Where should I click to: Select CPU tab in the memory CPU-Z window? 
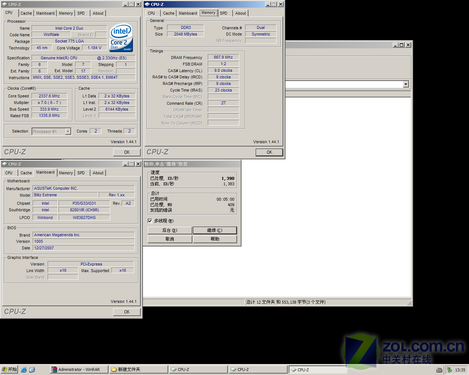pyautogui.click(x=151, y=13)
